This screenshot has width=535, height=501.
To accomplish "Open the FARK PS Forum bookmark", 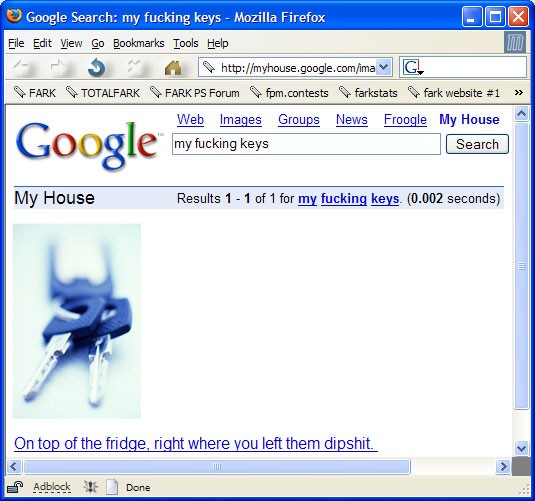I will point(194,93).
